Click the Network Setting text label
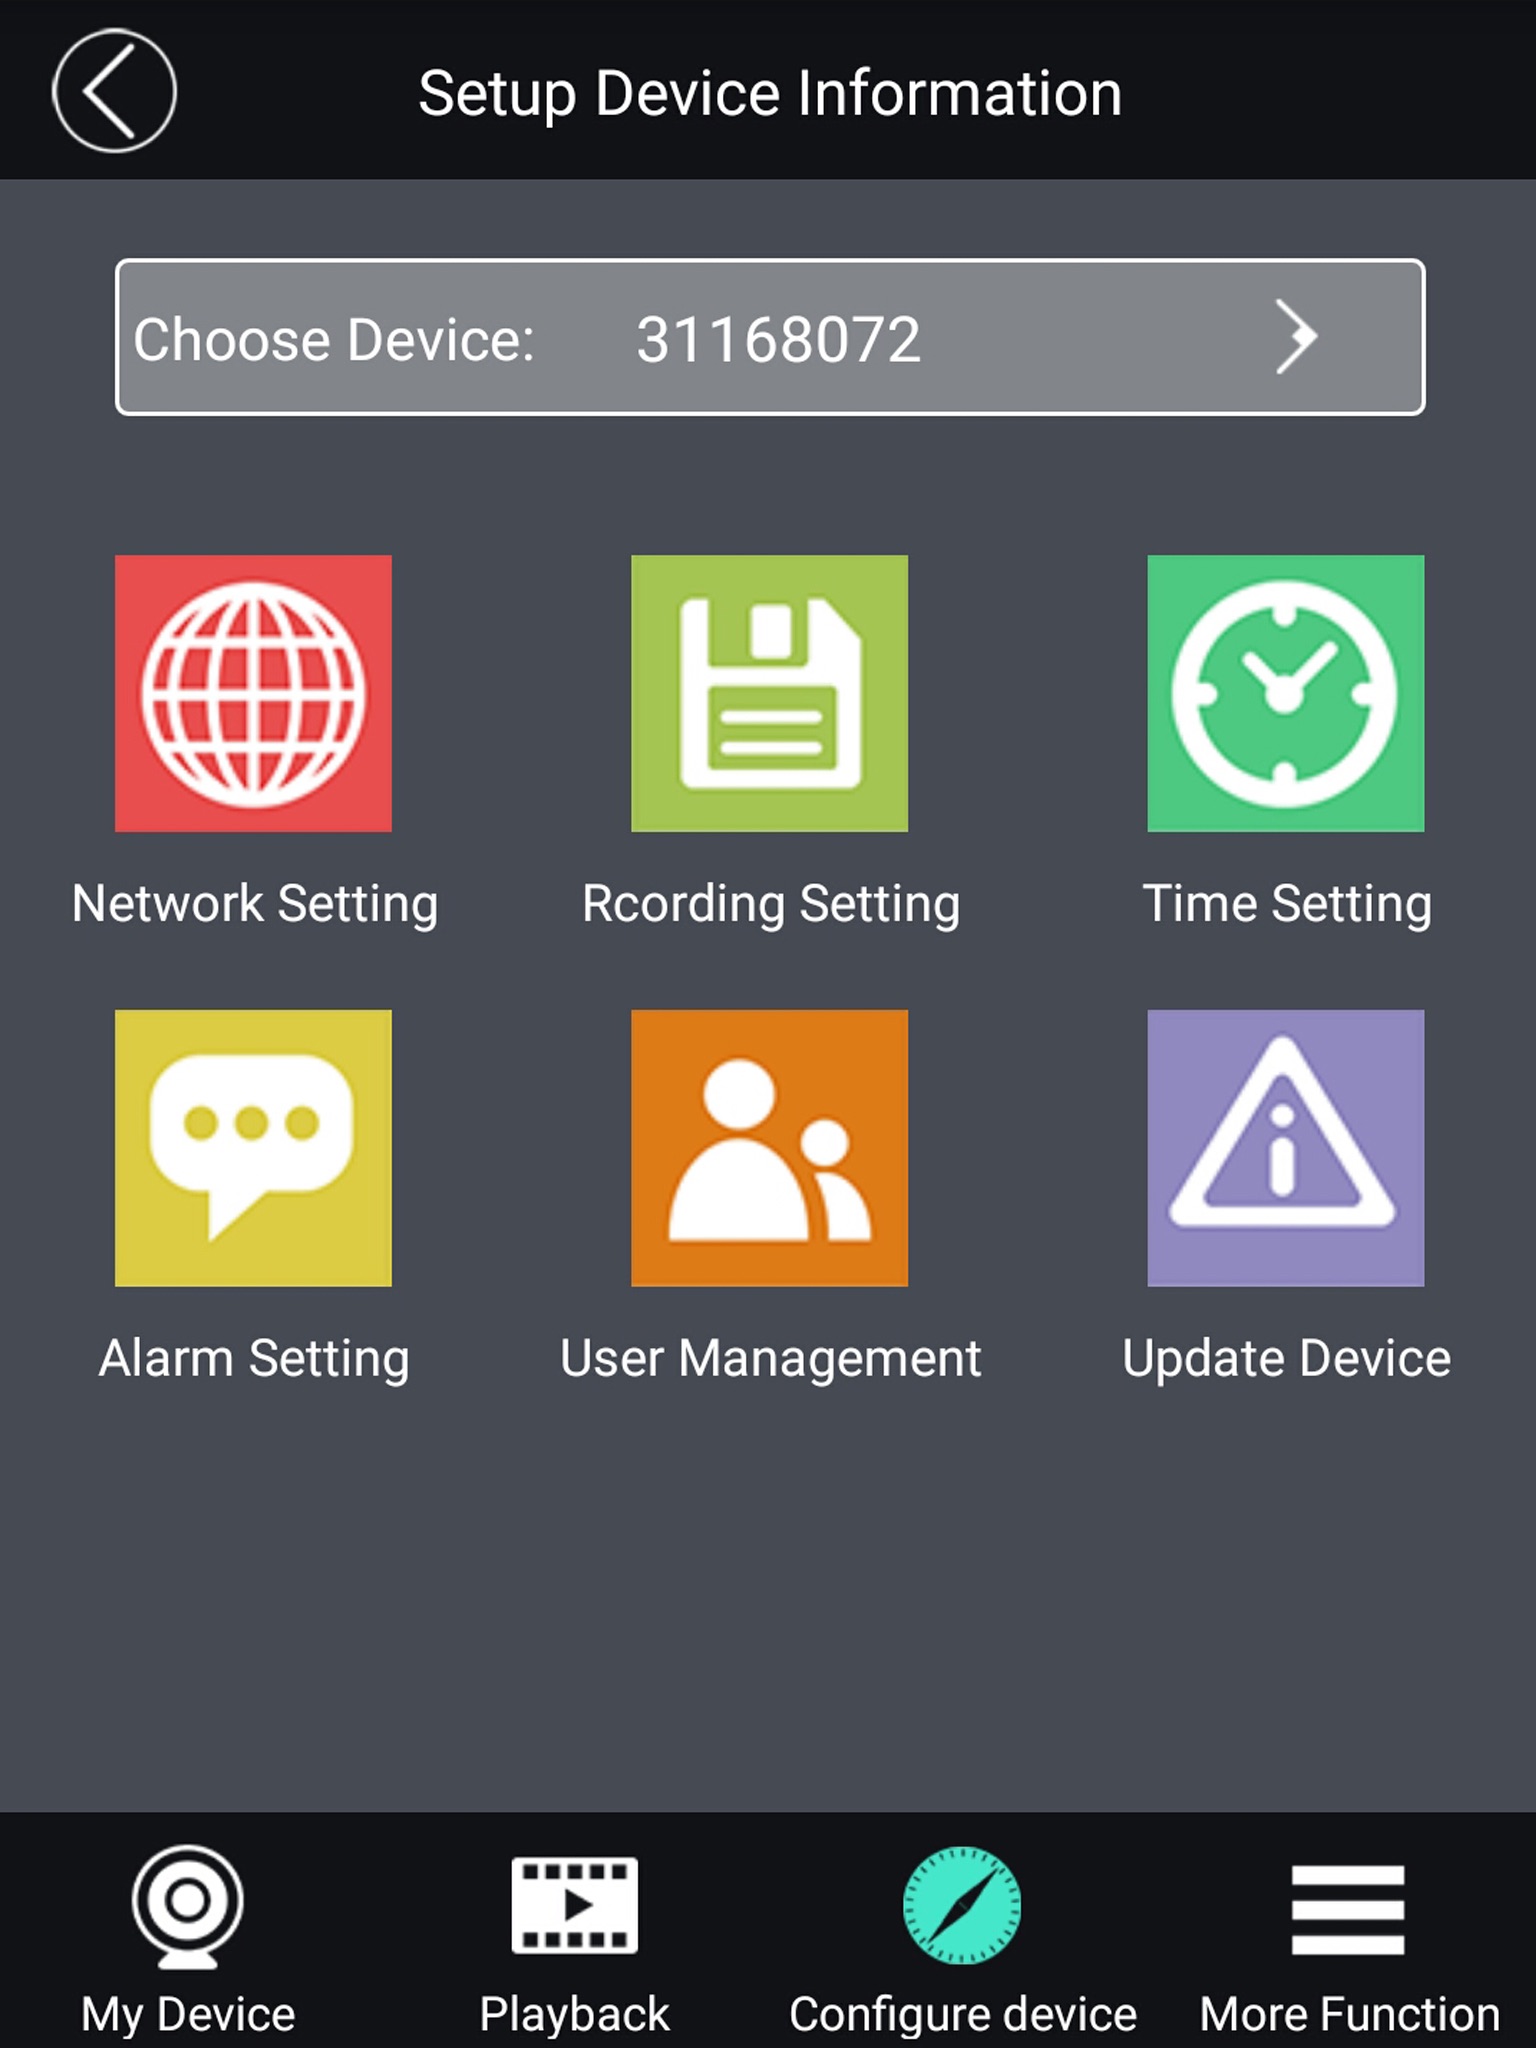This screenshot has width=1536, height=2048. click(255, 904)
